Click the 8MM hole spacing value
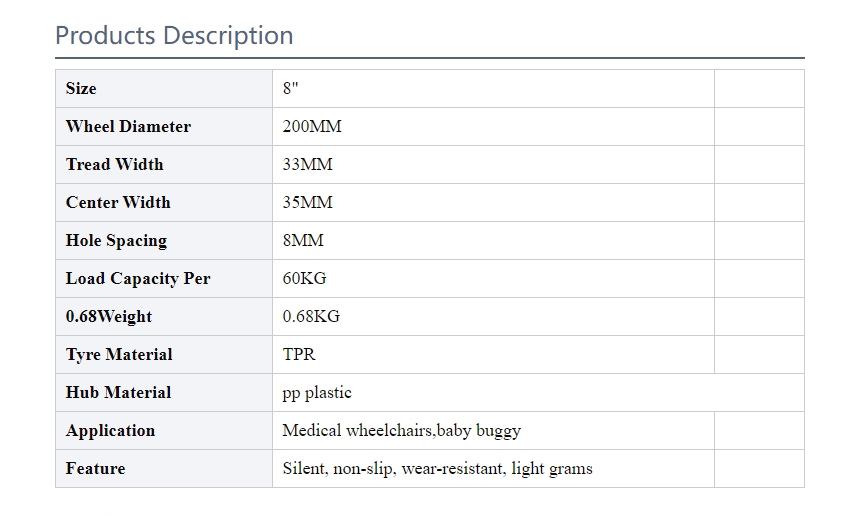The width and height of the screenshot is (857, 516). tap(303, 241)
